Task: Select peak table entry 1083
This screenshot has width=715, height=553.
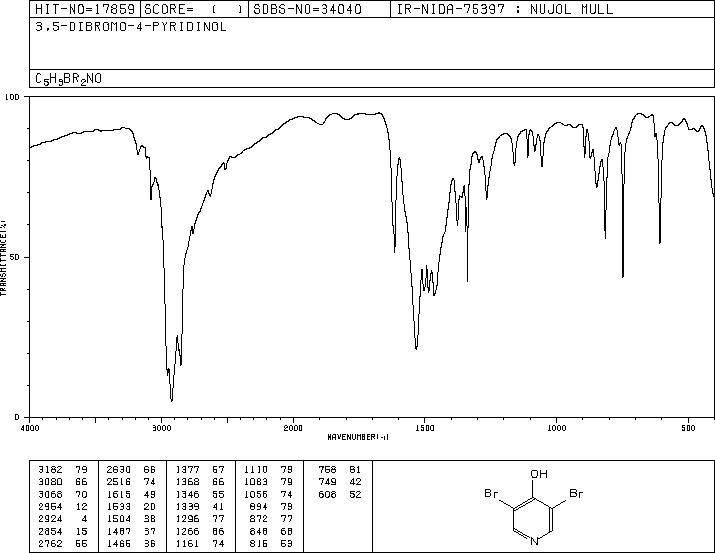Action: coord(268,482)
